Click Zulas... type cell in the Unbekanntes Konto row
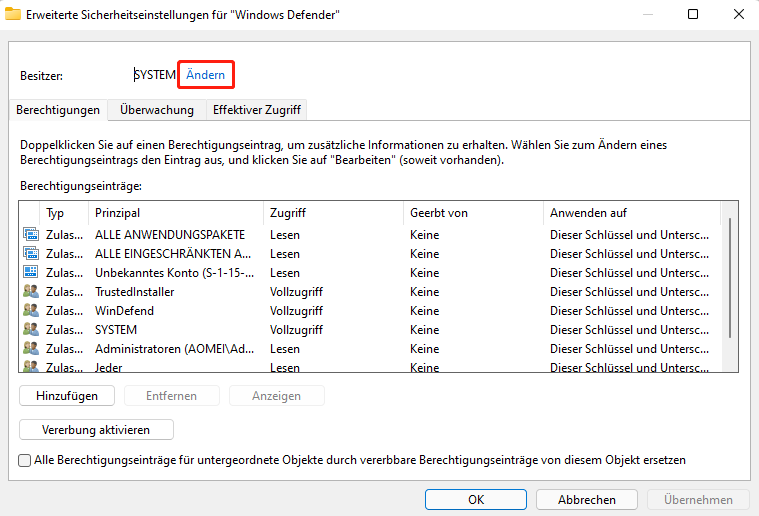 64,273
